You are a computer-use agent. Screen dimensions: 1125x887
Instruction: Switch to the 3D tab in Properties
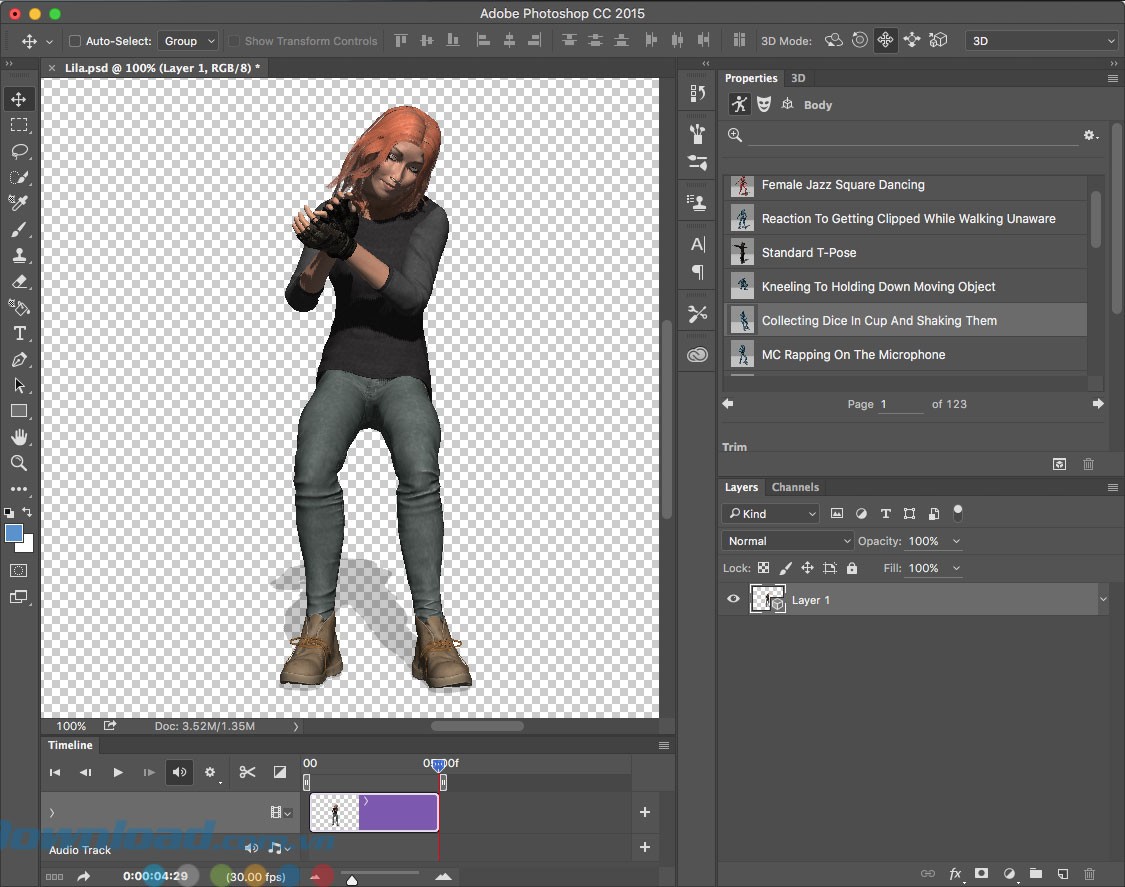click(x=798, y=77)
